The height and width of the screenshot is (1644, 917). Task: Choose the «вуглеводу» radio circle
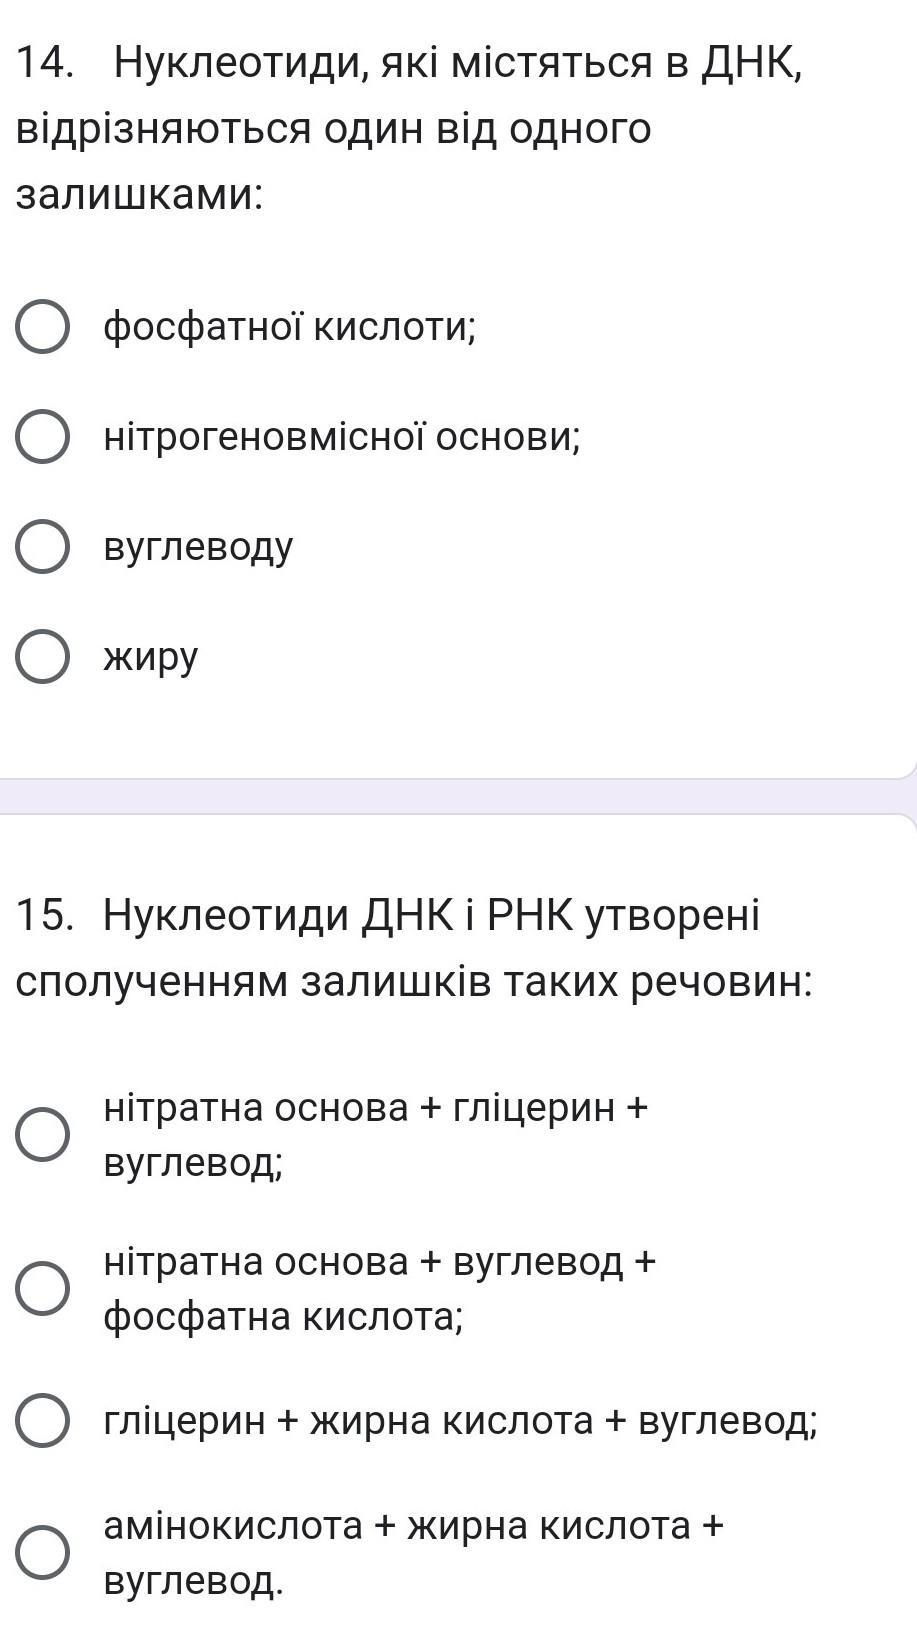tap(42, 547)
